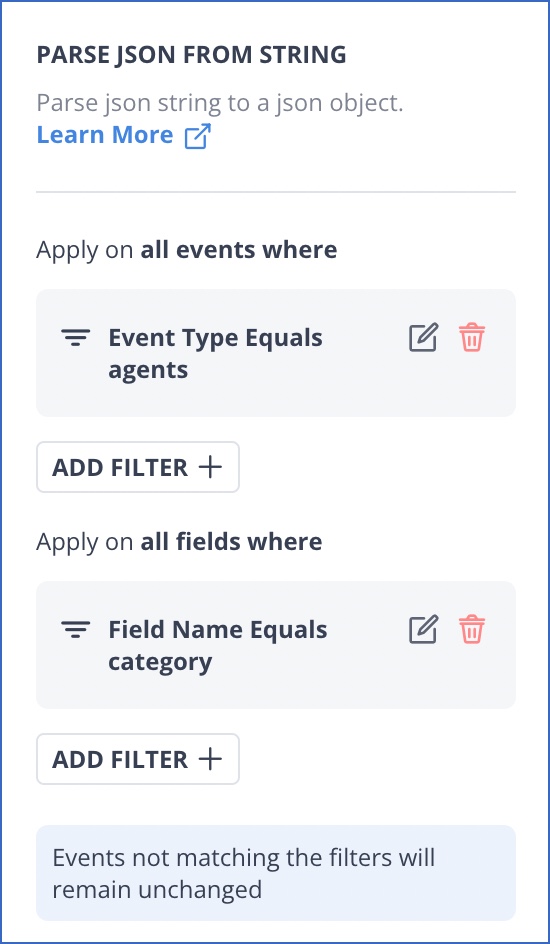Image resolution: width=550 pixels, height=944 pixels.
Task: Click the 'Apply on all fields where' label
Action: tap(179, 541)
